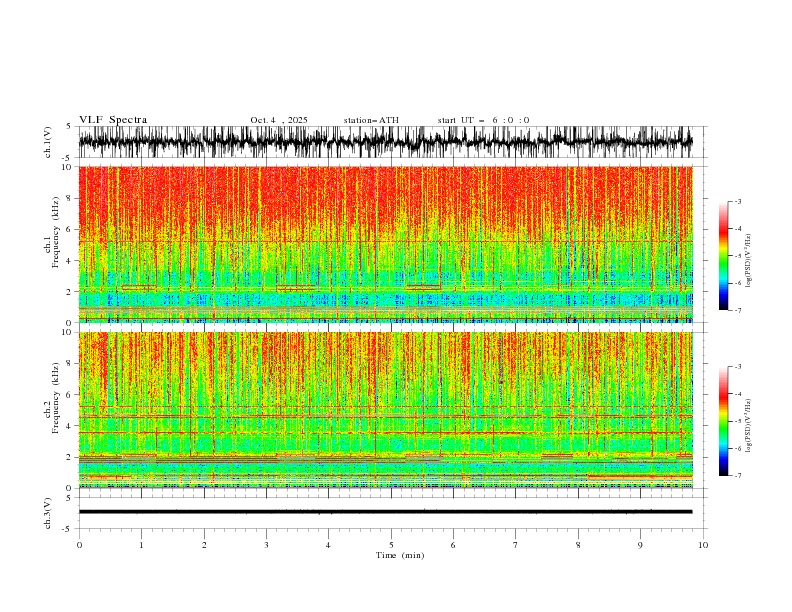The image size is (792, 612).
Task: Click the "ch.3(V)" axis label
Action: coord(48,513)
